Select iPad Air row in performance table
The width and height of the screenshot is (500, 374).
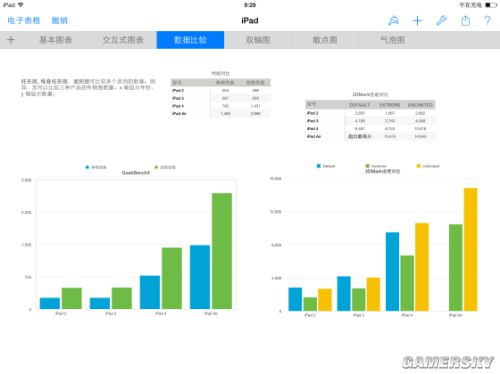tap(220, 114)
